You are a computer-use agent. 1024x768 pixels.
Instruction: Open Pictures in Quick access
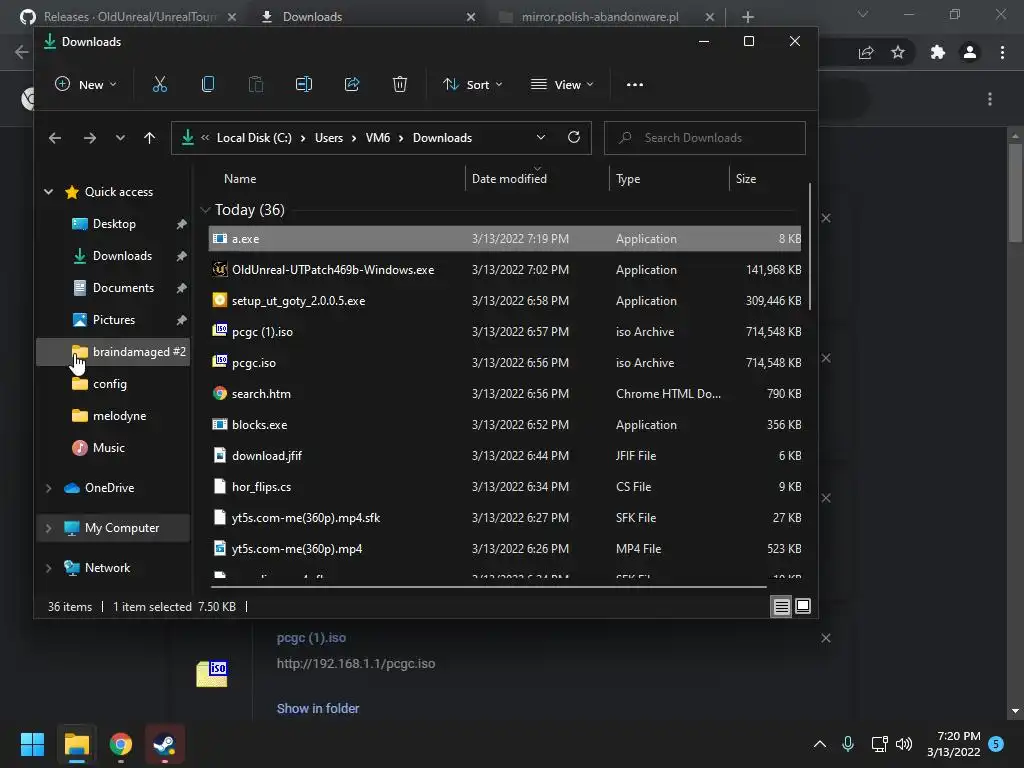(114, 319)
